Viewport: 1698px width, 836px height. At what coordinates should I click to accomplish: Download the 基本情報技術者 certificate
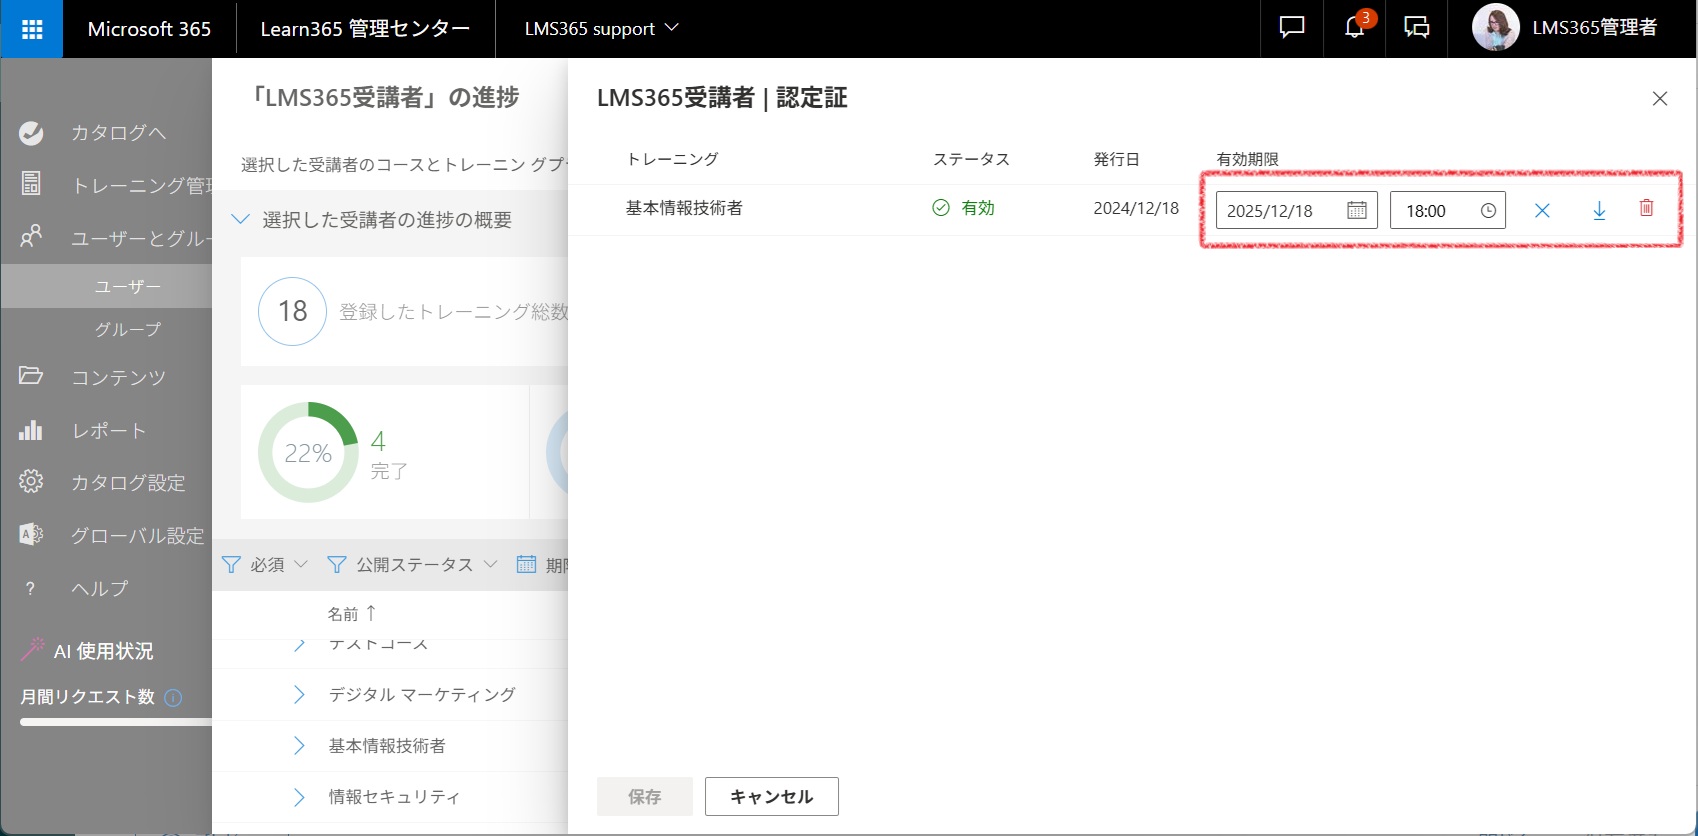click(1599, 210)
